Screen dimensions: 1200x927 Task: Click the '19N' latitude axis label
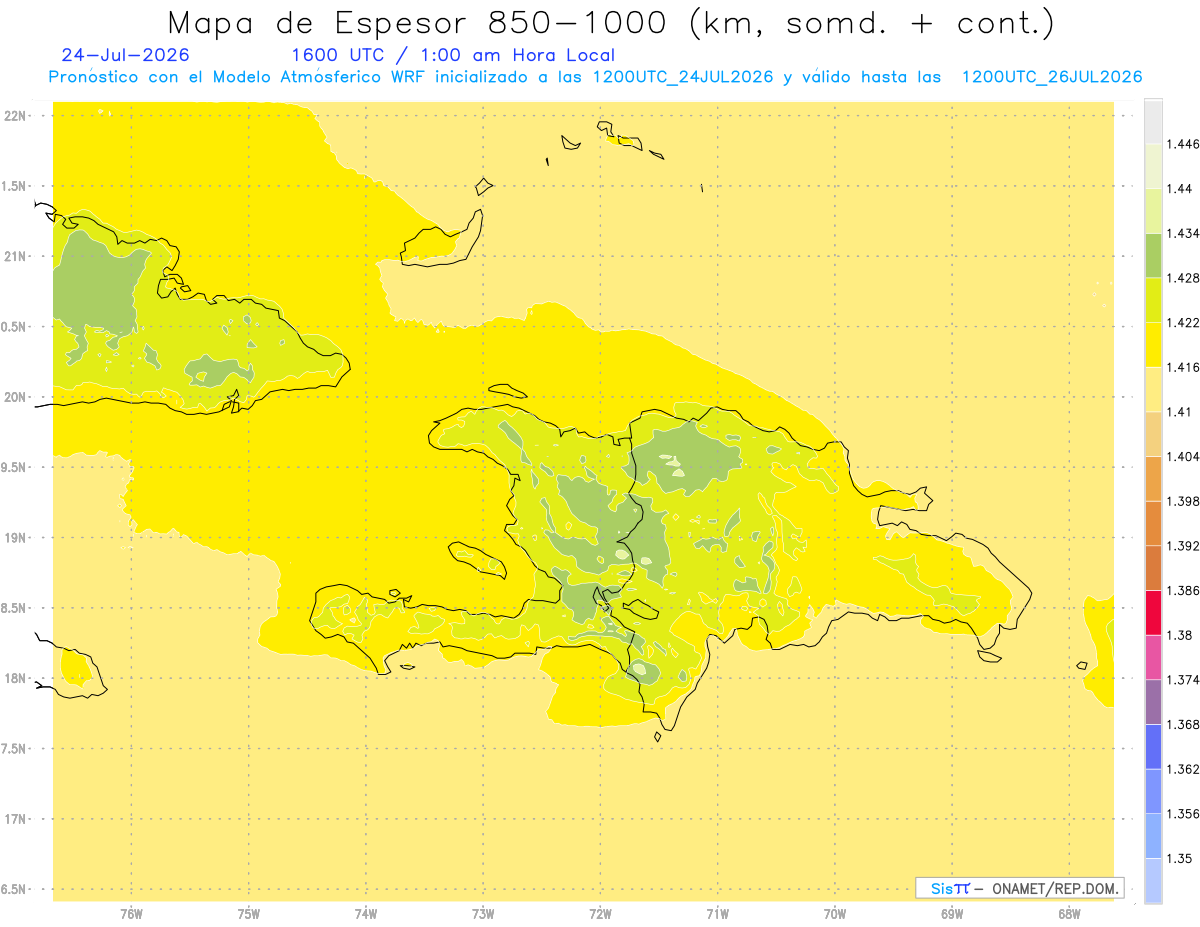[x=17, y=537]
